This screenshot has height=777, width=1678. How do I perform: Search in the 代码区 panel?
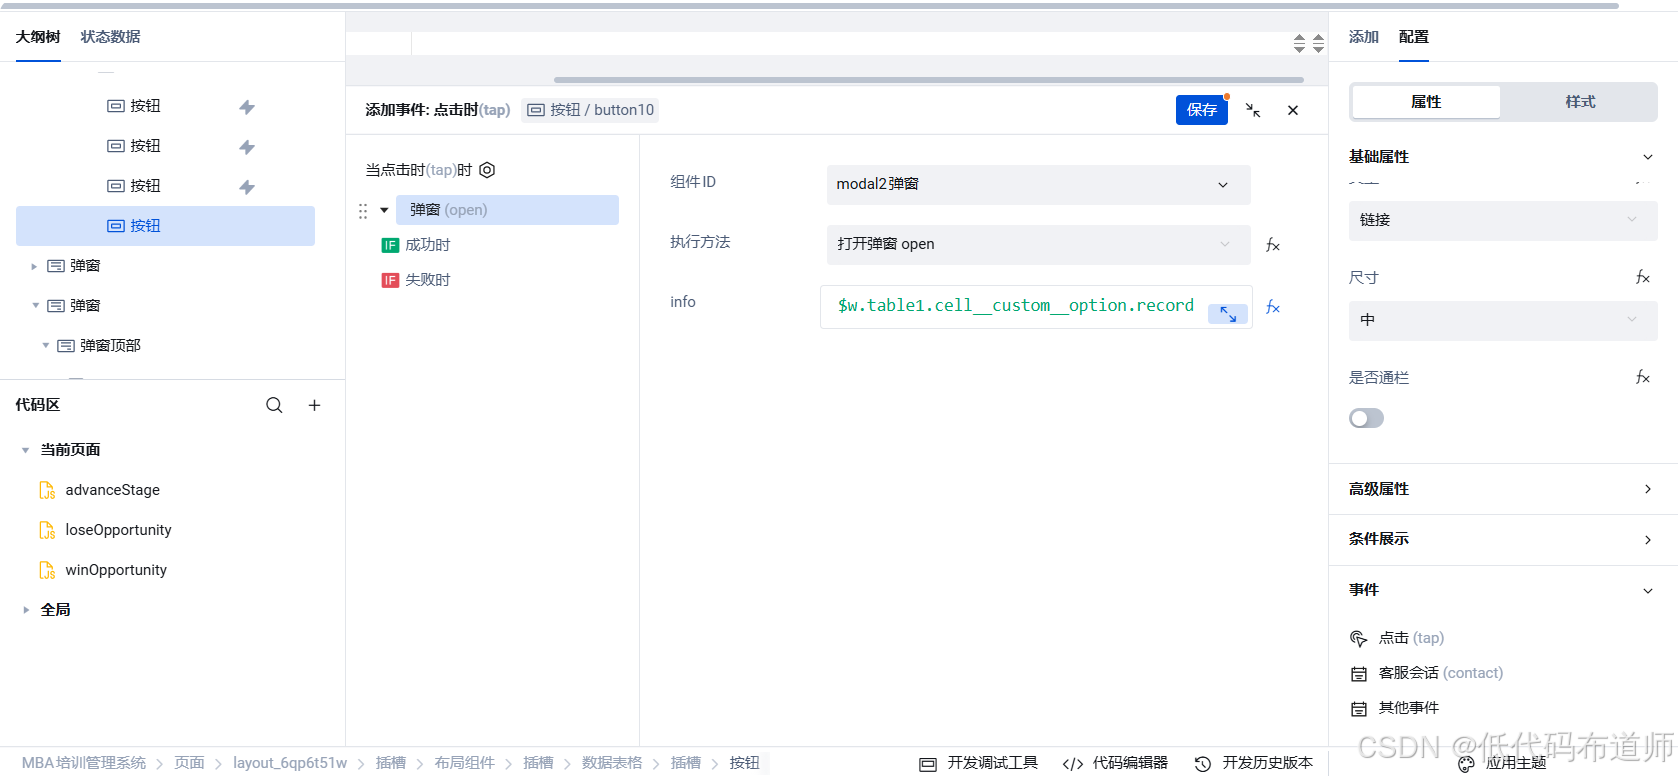[x=274, y=405]
